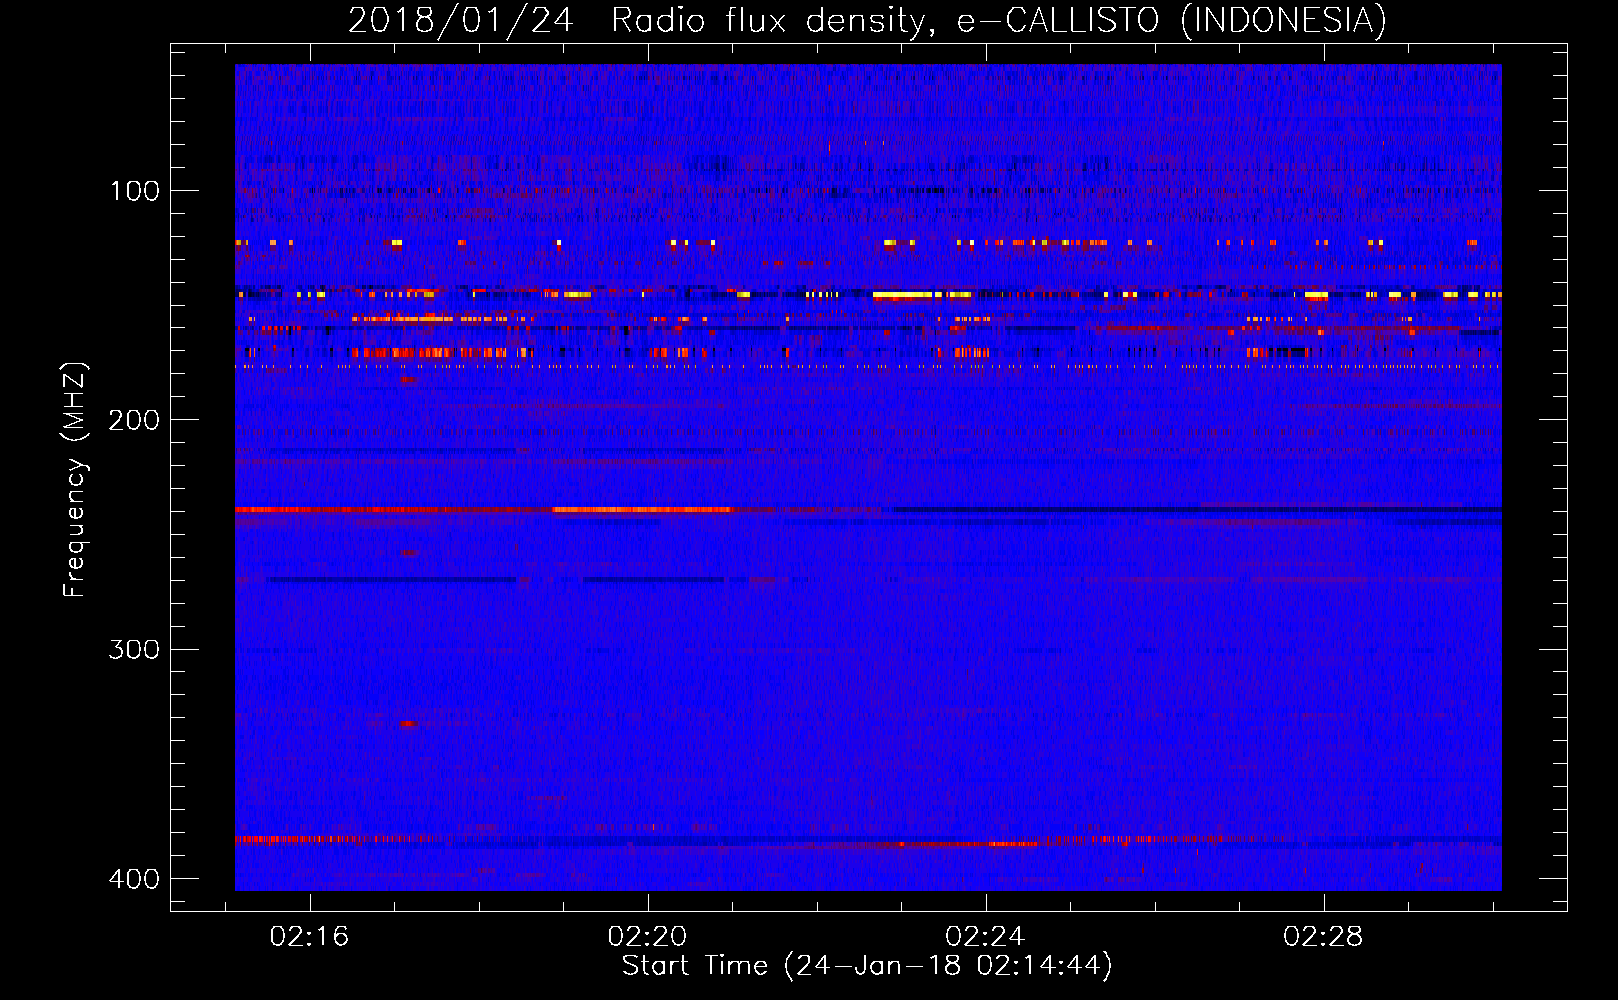Click the 200 frequency axis label

pyautogui.click(x=135, y=420)
